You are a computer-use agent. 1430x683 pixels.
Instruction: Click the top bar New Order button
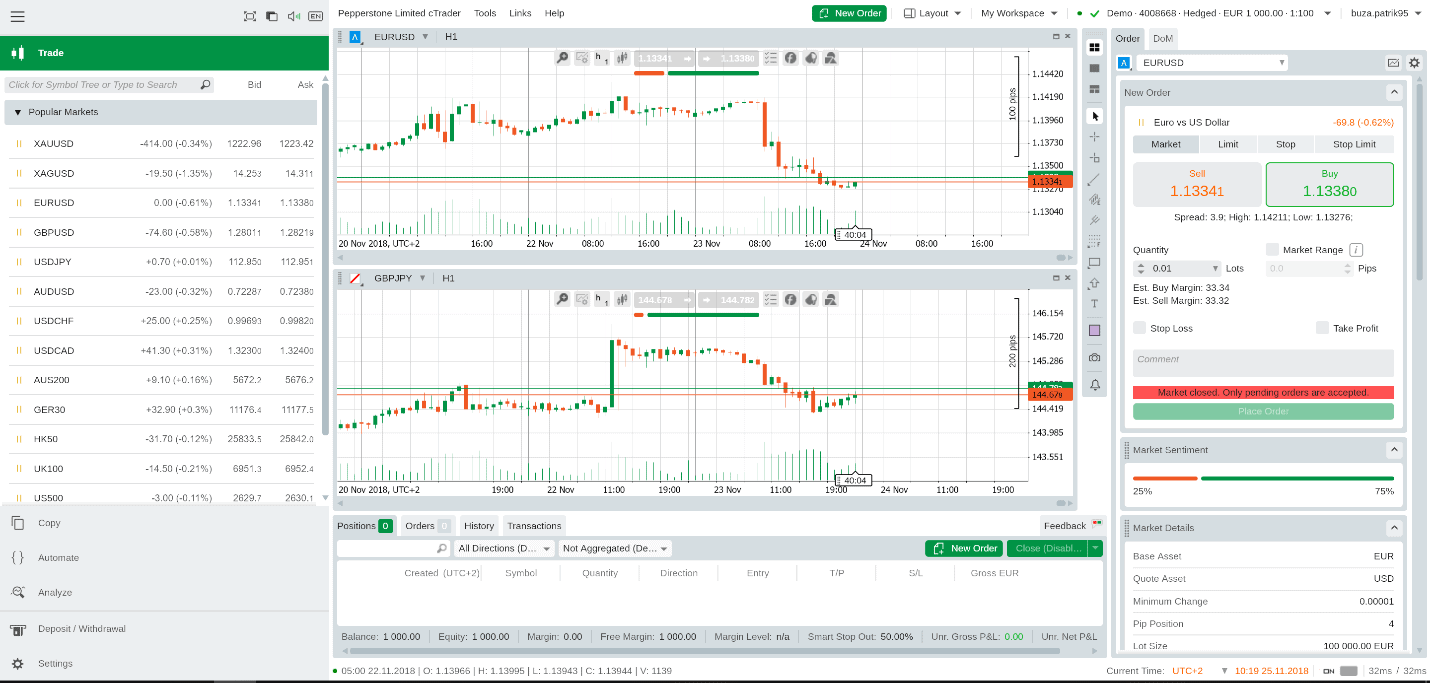pos(849,13)
